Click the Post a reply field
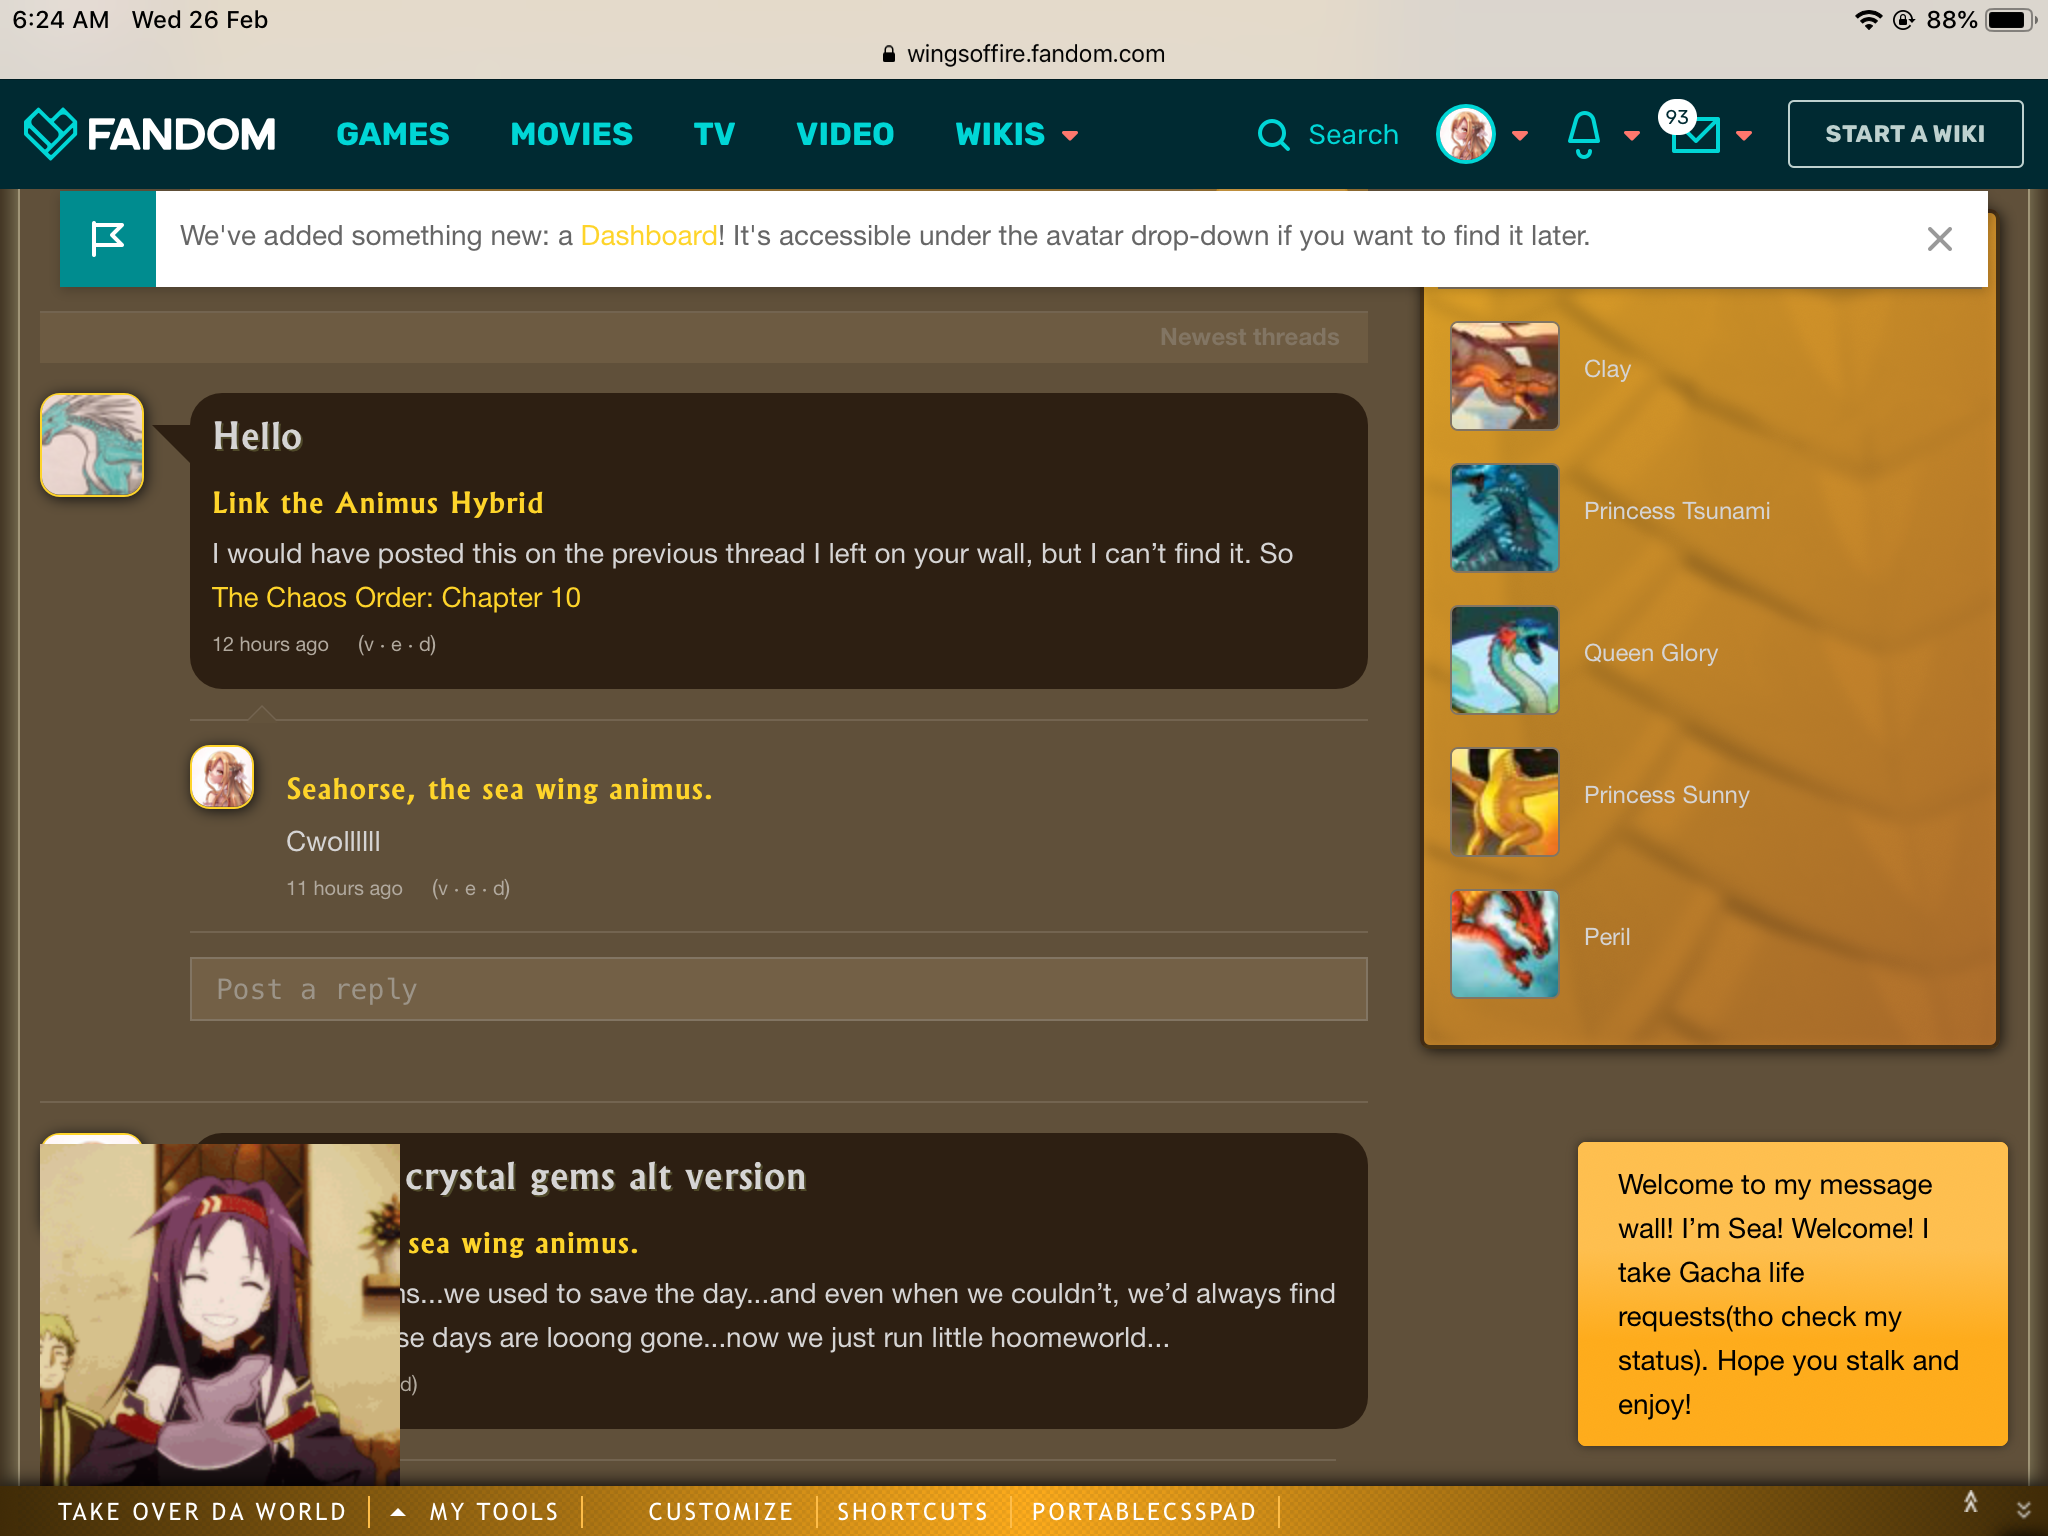Viewport: 2048px width, 1536px height. [x=778, y=989]
